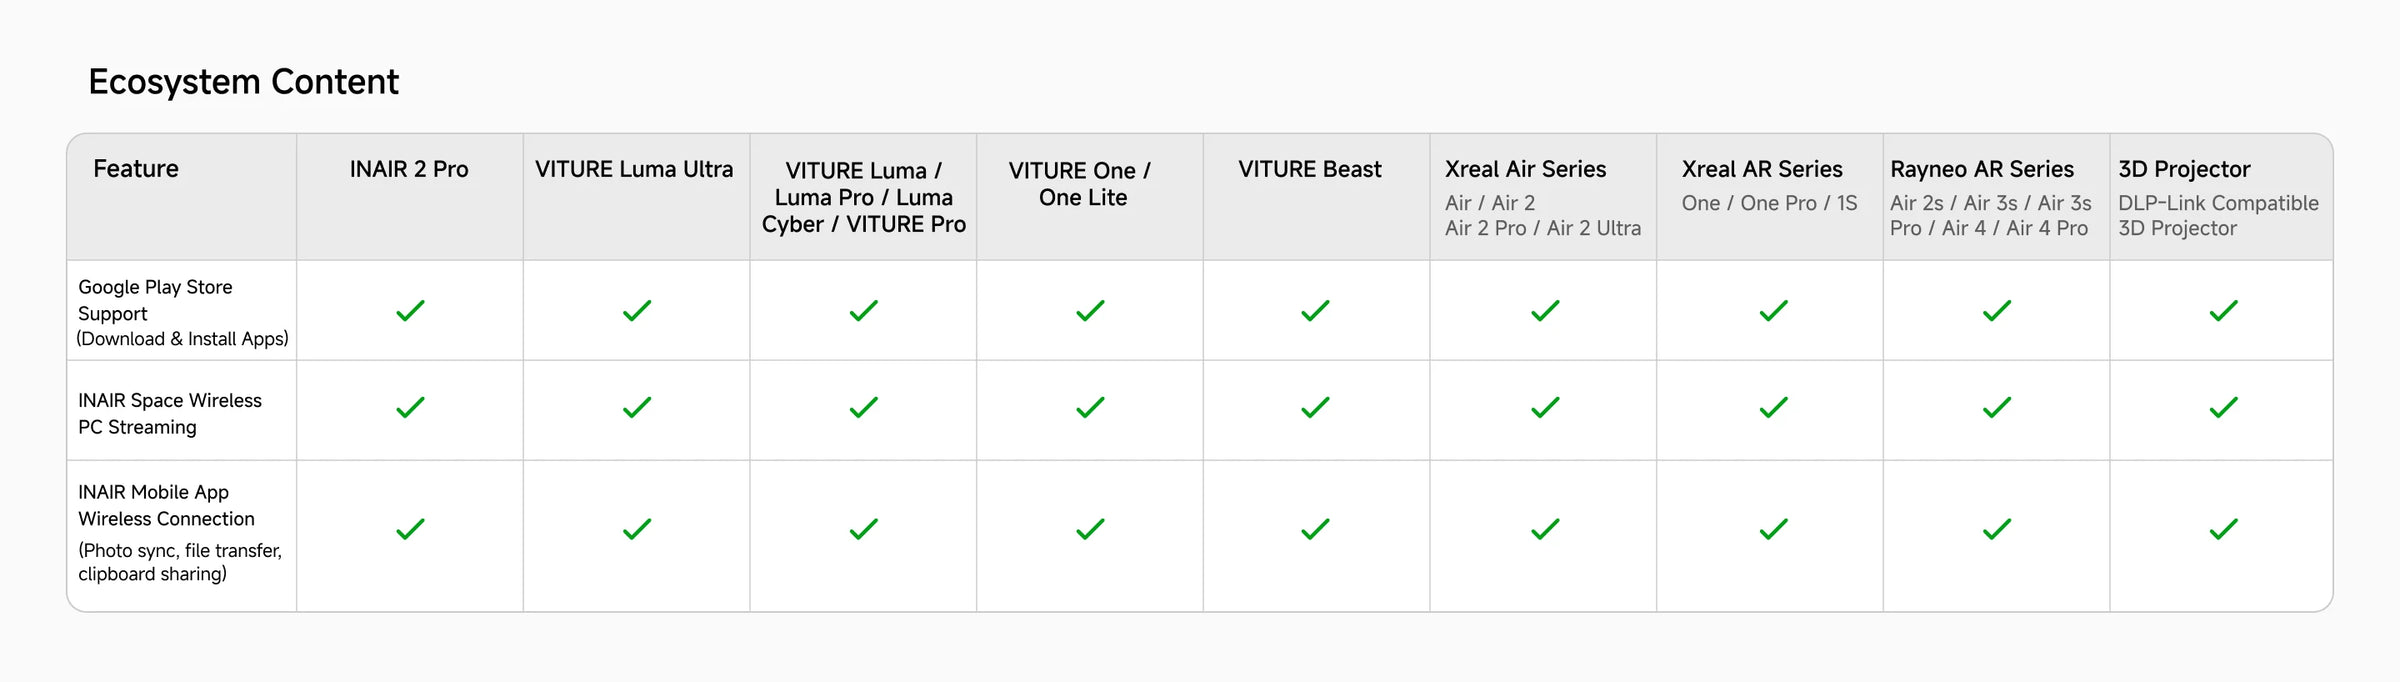Viewport: 2400px width, 682px height.
Task: Click the Xreal Air Series header
Action: pyautogui.click(x=1525, y=169)
